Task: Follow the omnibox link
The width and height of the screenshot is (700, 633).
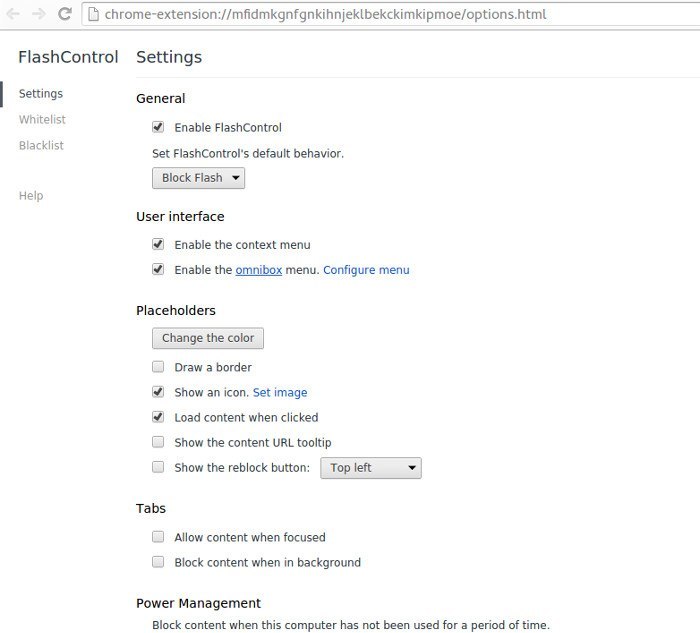Action: (x=259, y=270)
